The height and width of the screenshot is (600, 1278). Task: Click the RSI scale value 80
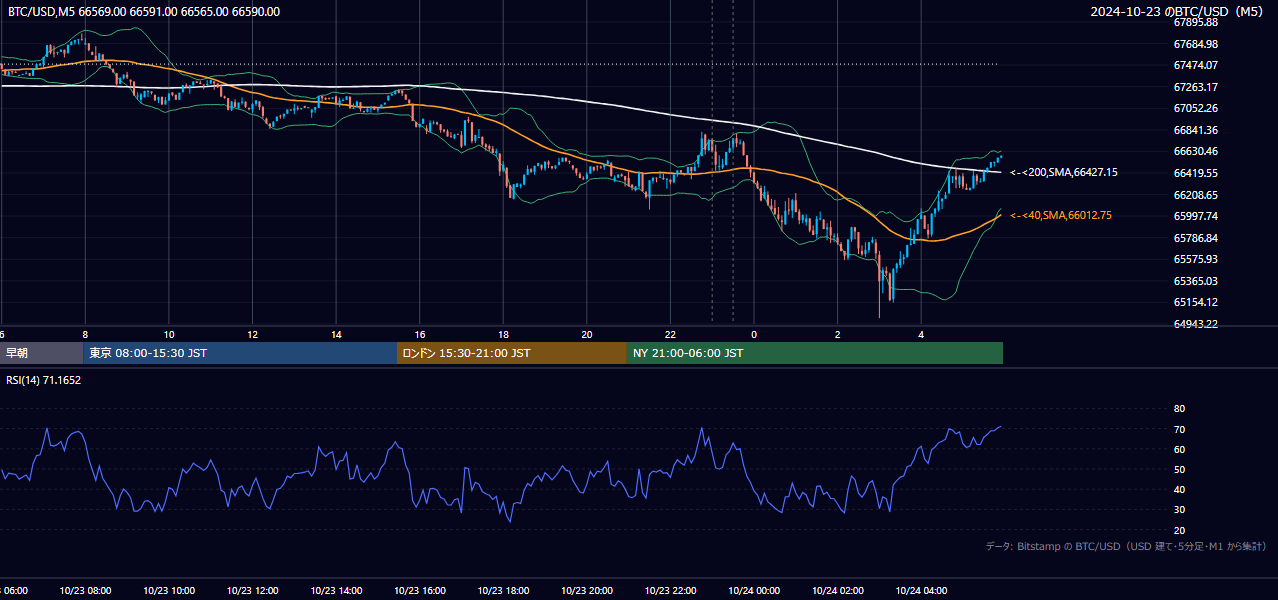coord(1179,409)
